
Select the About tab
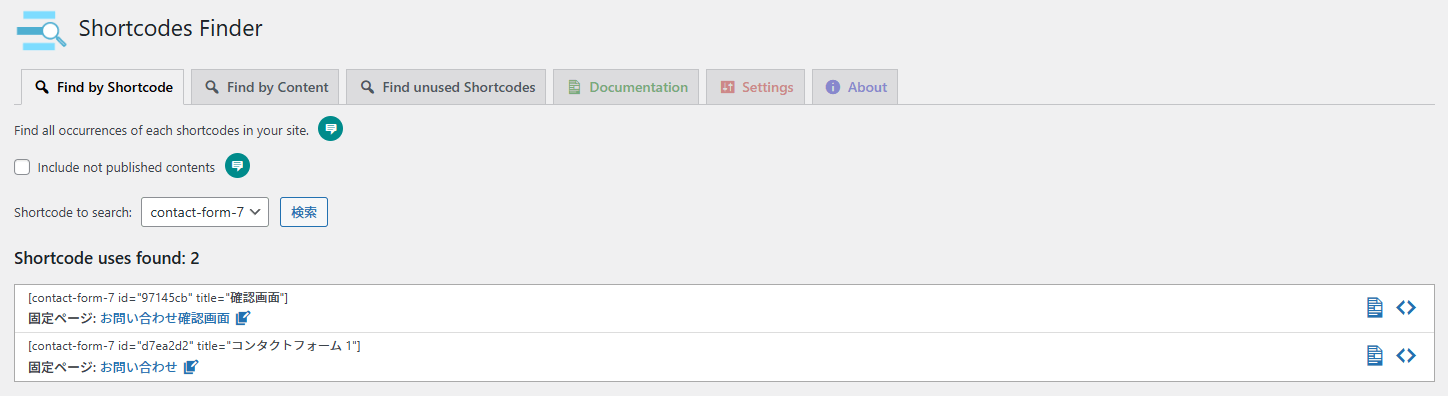(855, 87)
